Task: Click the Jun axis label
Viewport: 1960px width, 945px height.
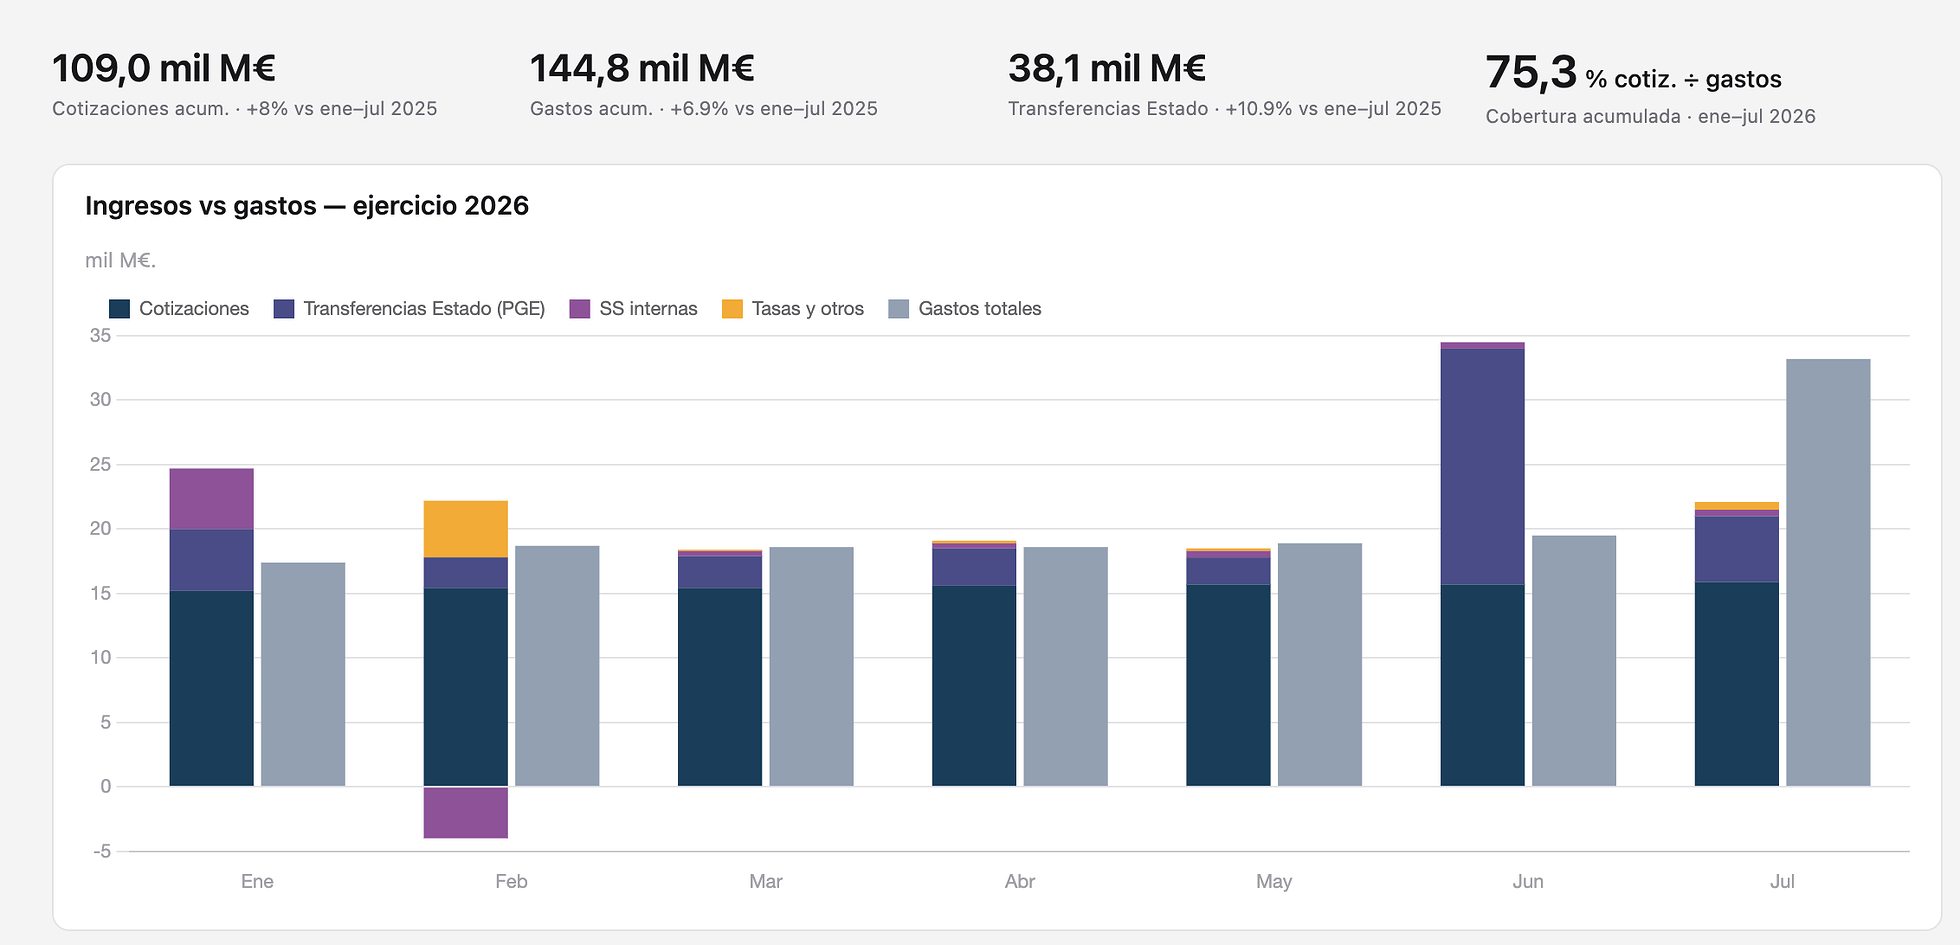Action: pos(1528,881)
